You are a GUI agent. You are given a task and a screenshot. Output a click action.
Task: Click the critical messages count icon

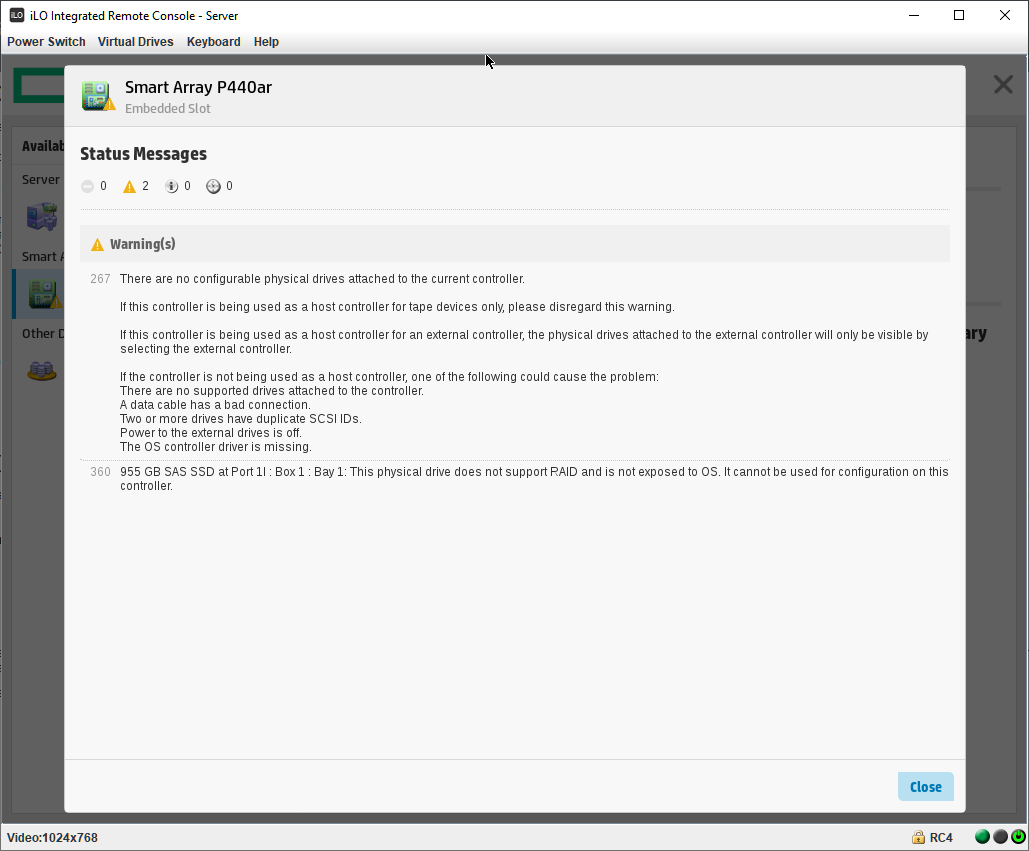(x=87, y=186)
